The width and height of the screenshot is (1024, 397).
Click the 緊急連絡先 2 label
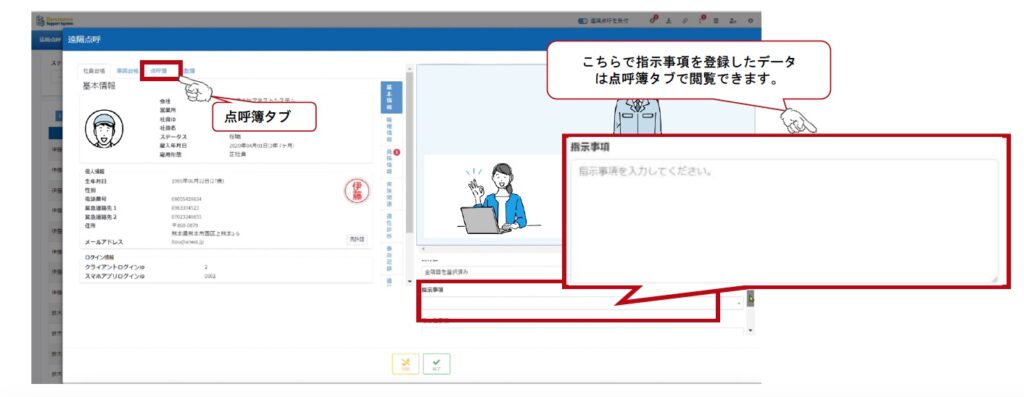click(101, 216)
